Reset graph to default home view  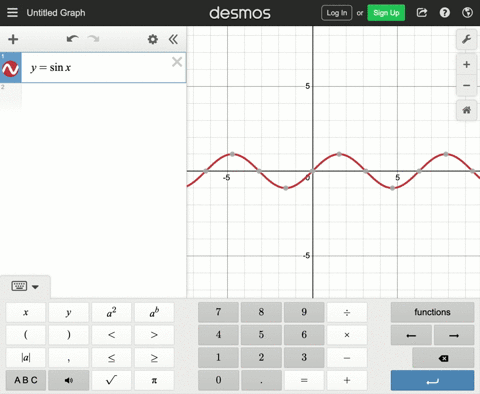point(466,110)
